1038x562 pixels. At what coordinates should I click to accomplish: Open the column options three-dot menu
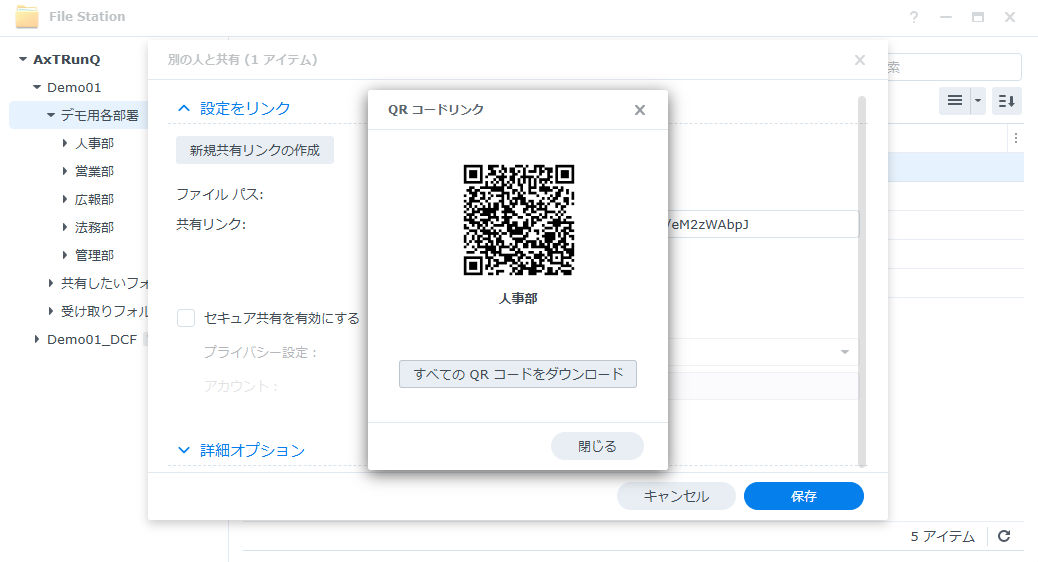pyautogui.click(x=1016, y=138)
